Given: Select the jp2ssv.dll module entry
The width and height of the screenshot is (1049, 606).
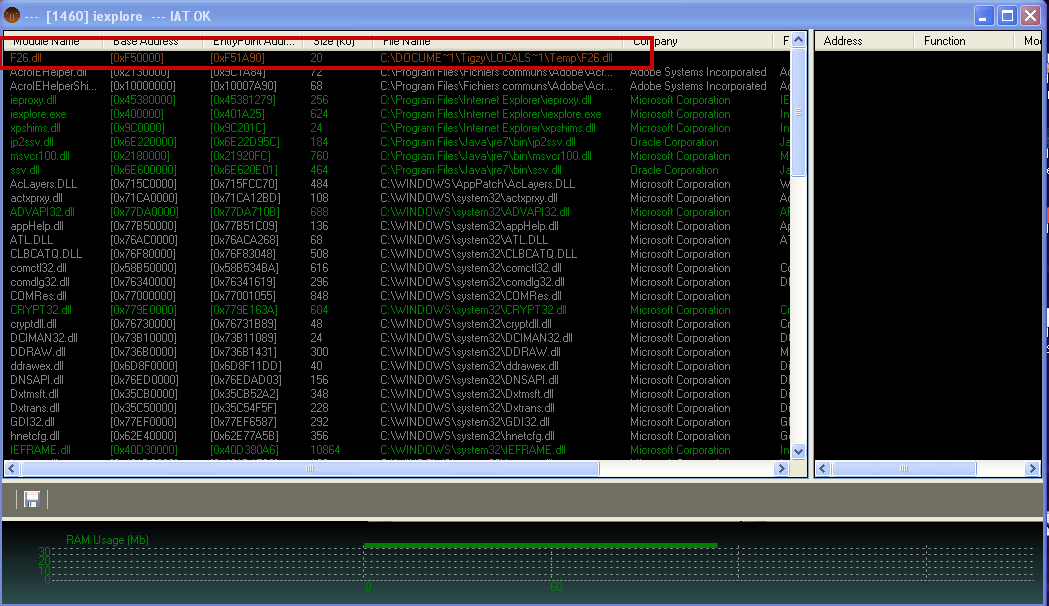Looking at the screenshot, I should pyautogui.click(x=31, y=142).
